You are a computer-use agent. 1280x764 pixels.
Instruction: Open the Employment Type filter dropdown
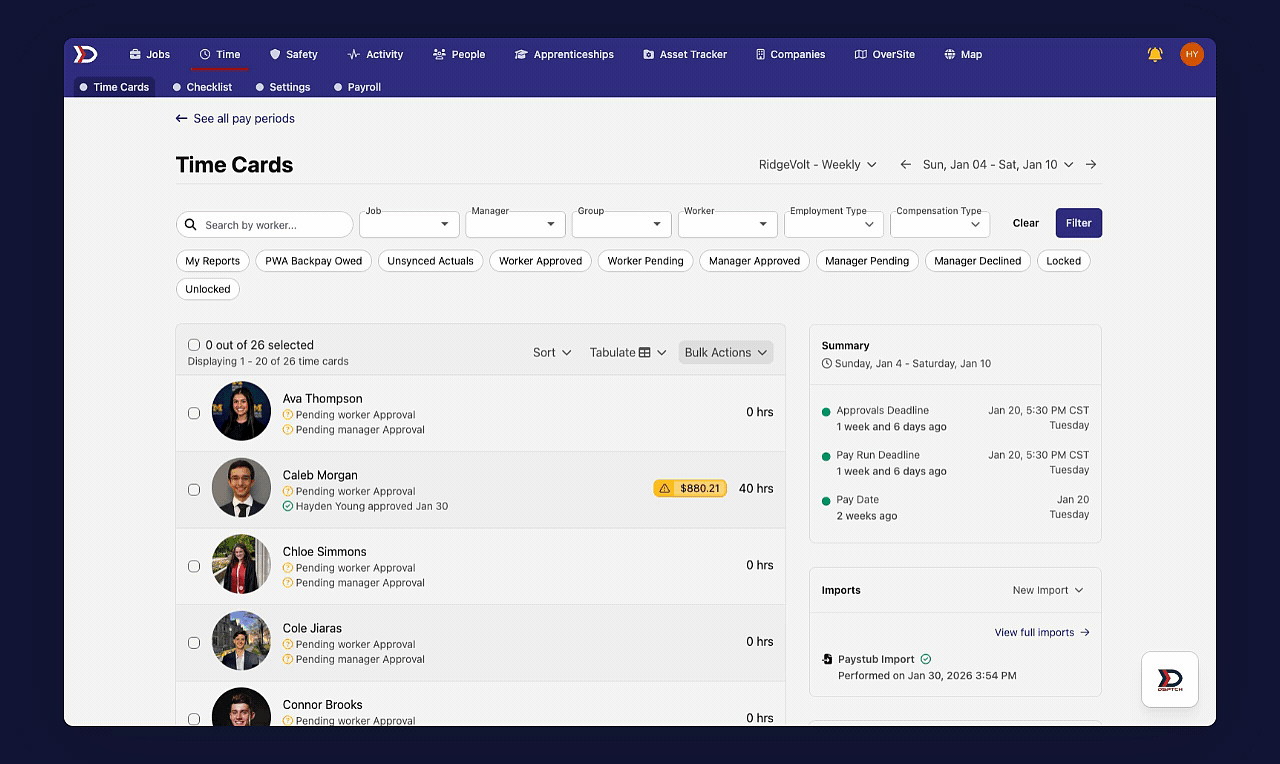(x=834, y=224)
